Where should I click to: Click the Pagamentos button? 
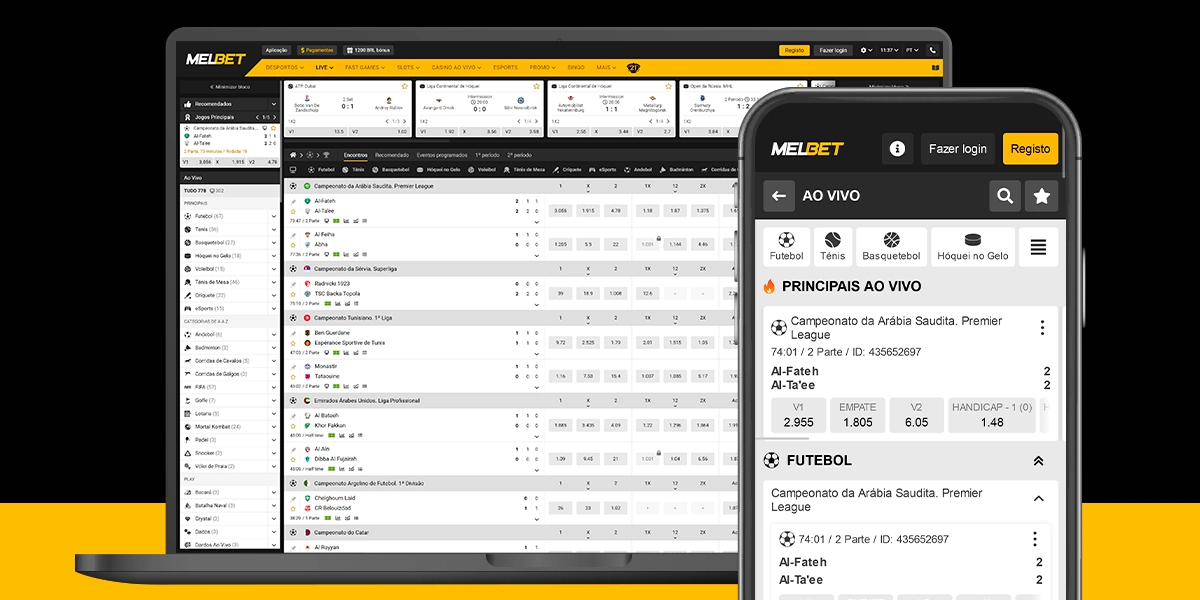tap(317, 50)
